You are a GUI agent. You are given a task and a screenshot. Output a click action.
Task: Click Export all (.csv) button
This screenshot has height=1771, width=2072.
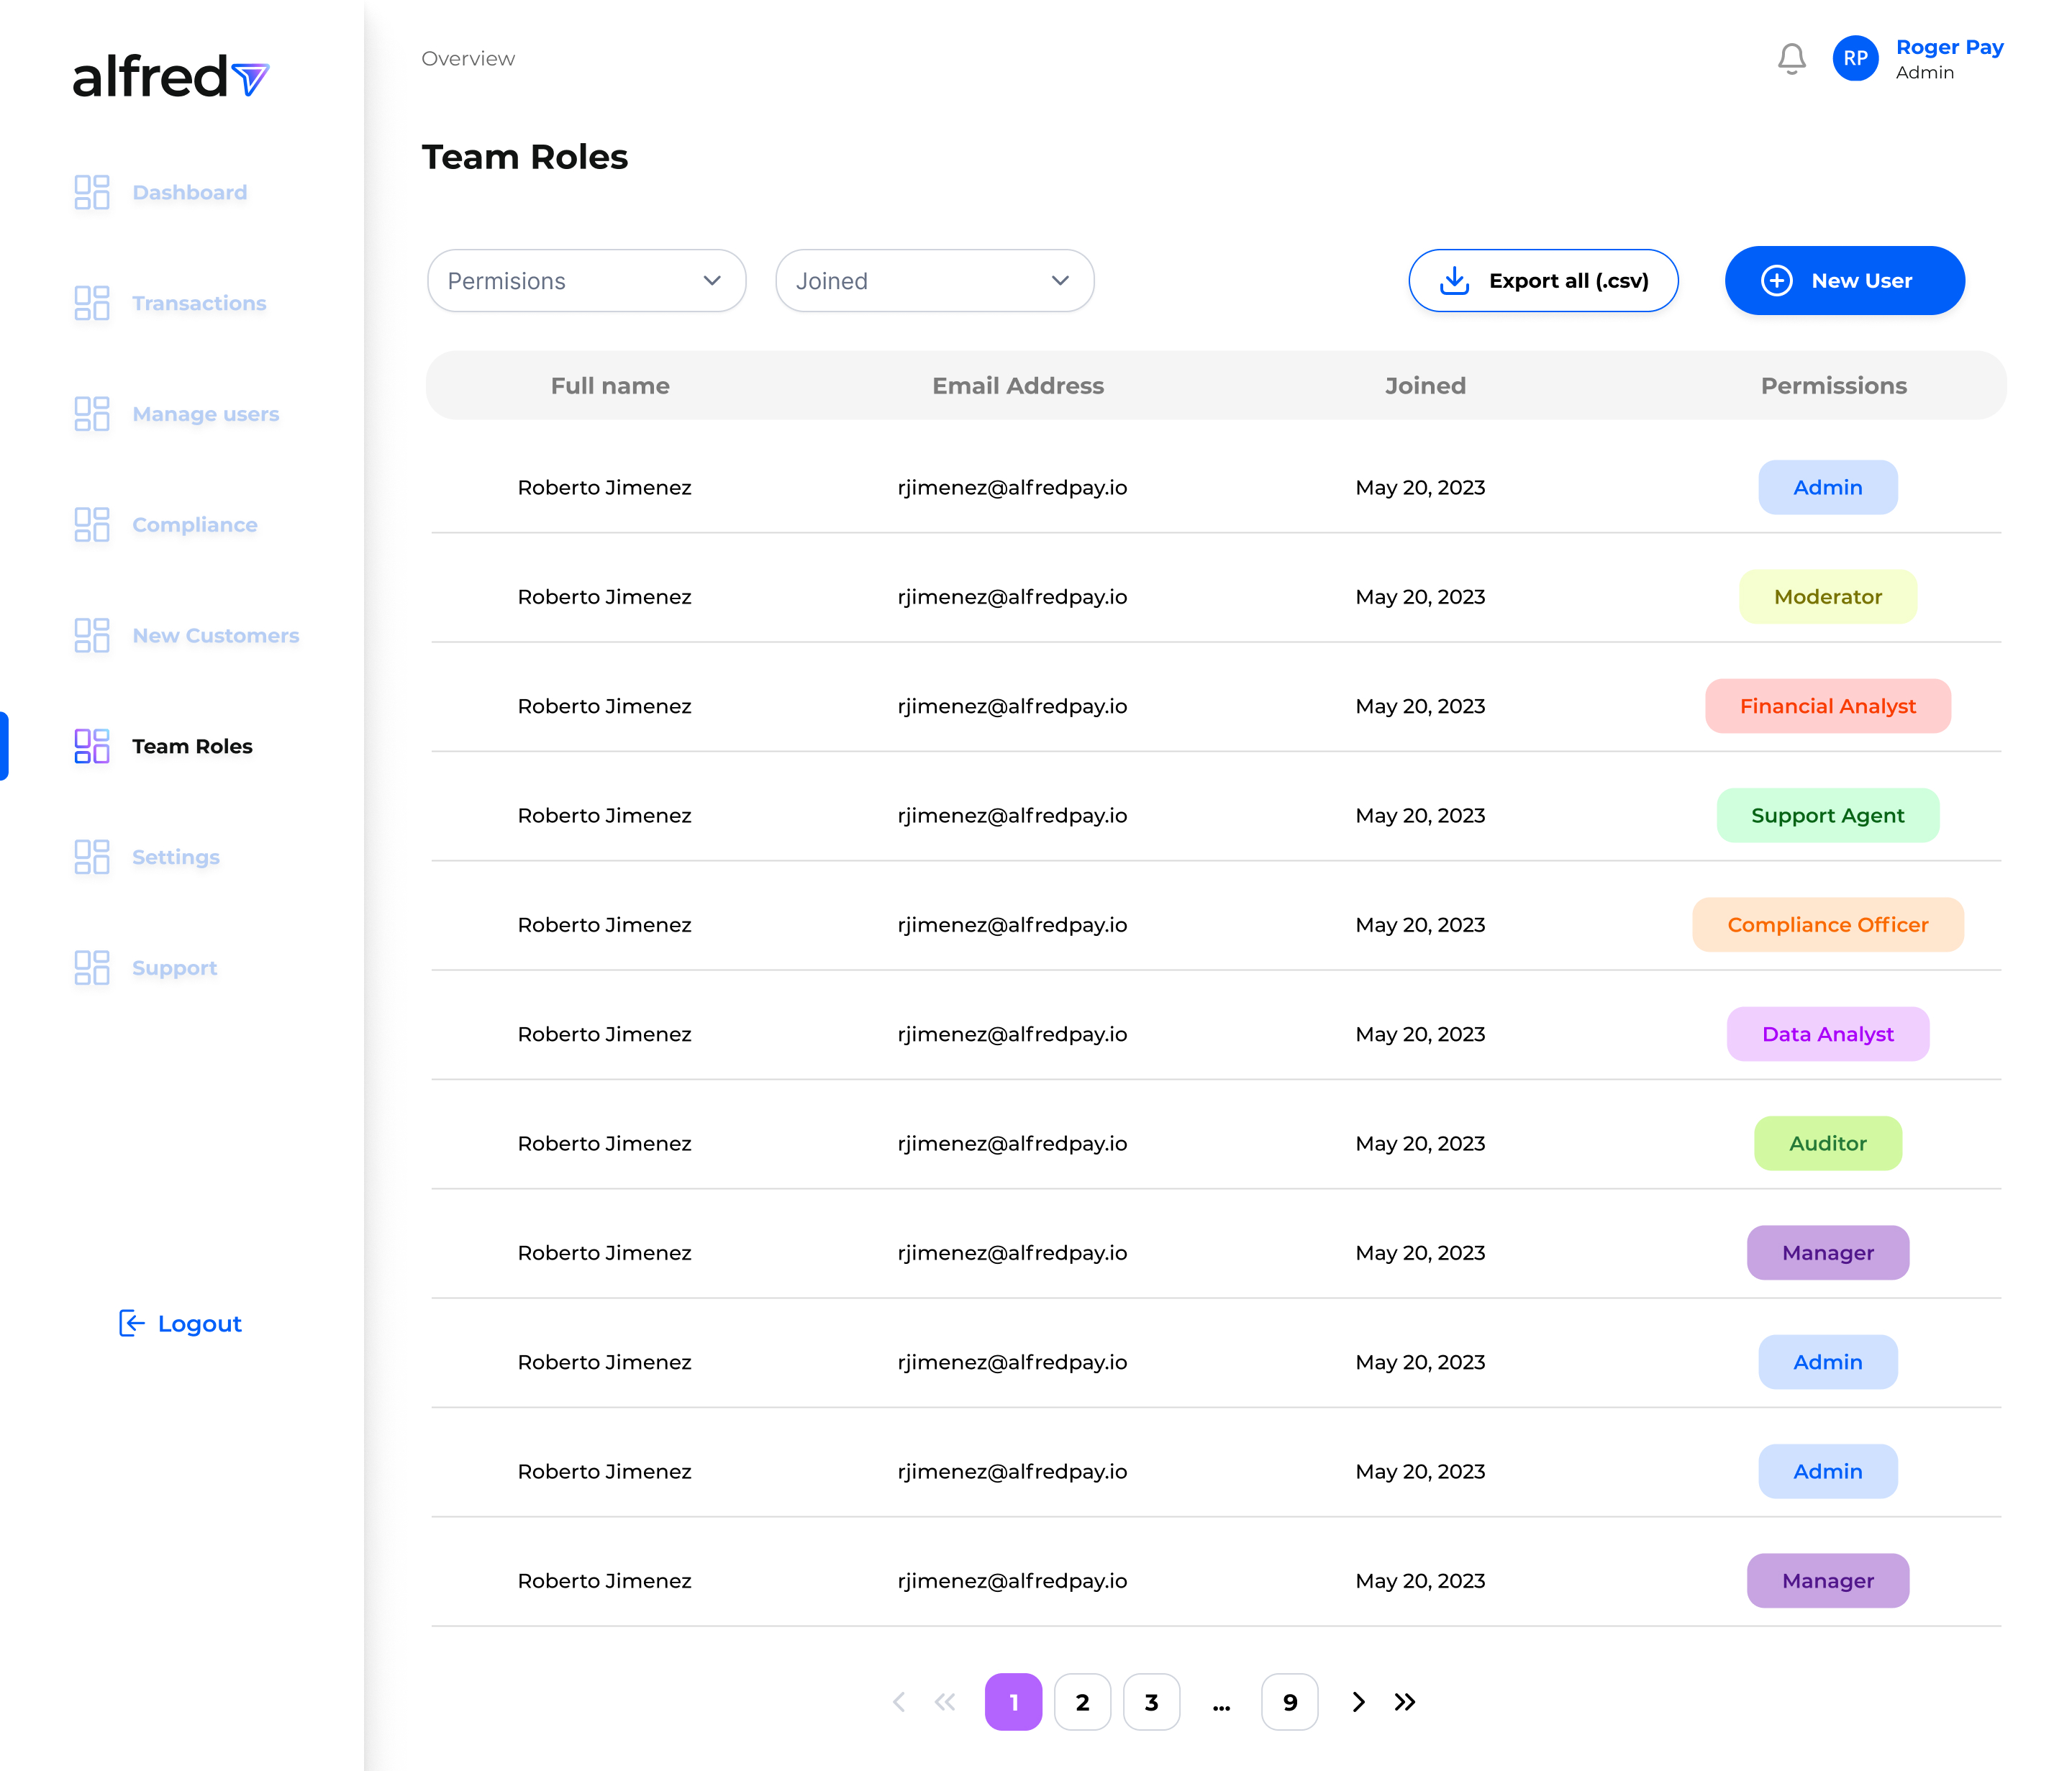[x=1543, y=281]
